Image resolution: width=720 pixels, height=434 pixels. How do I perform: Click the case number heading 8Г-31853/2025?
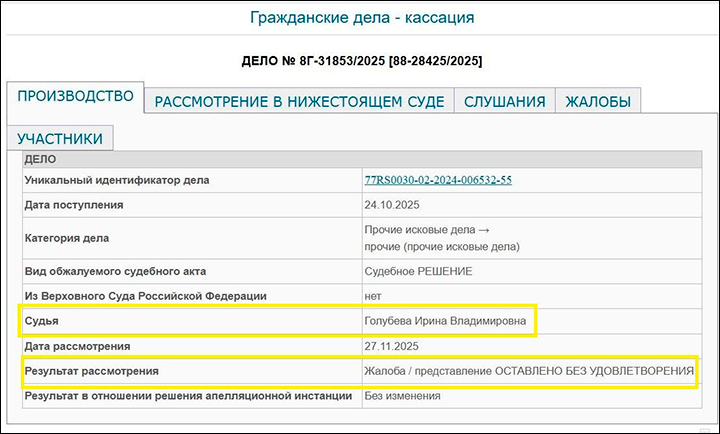362,61
